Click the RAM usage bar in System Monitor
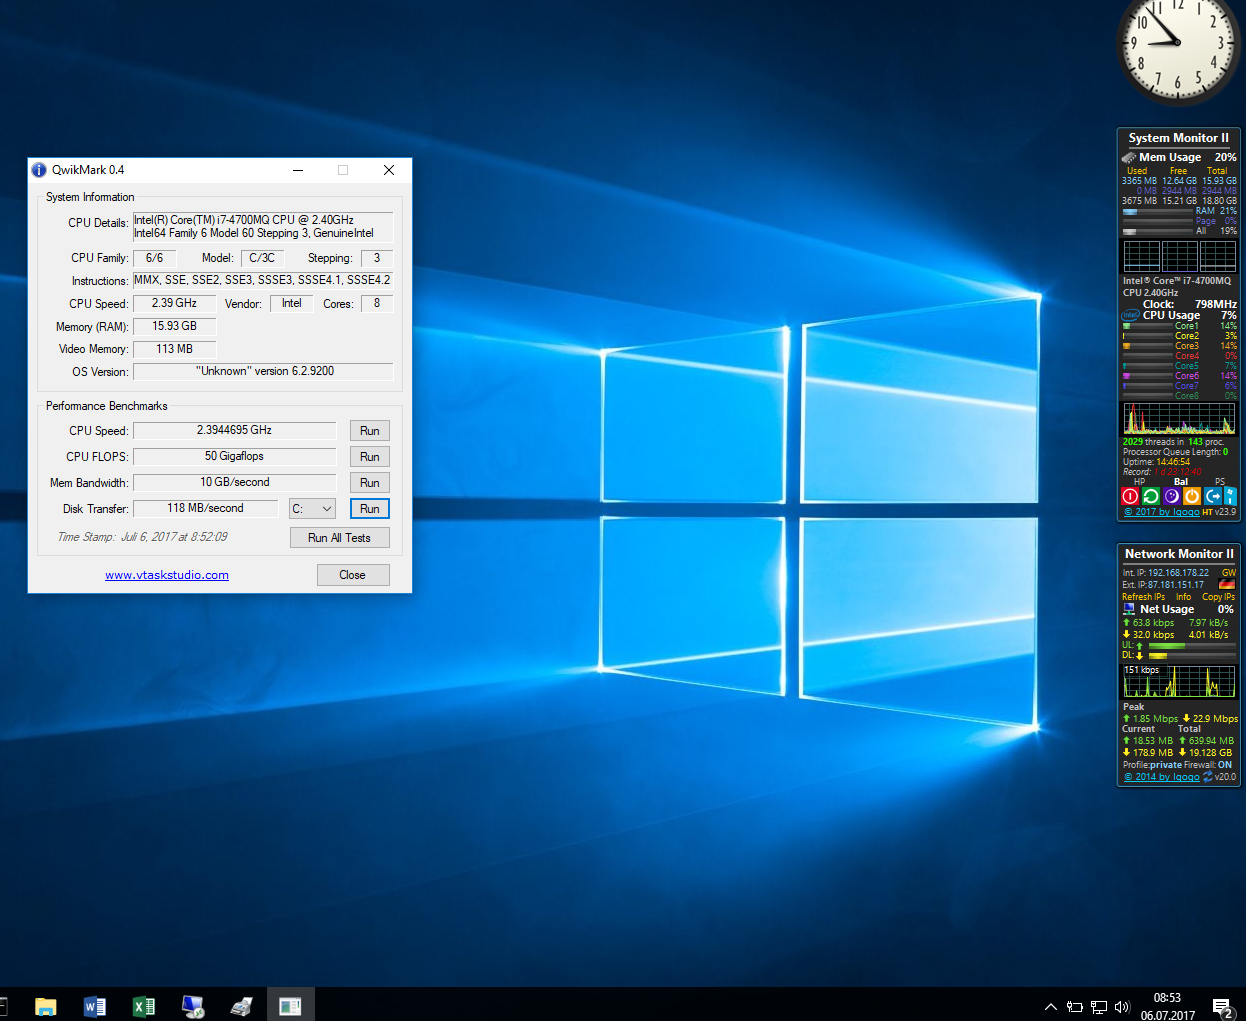1246x1021 pixels. (1157, 212)
